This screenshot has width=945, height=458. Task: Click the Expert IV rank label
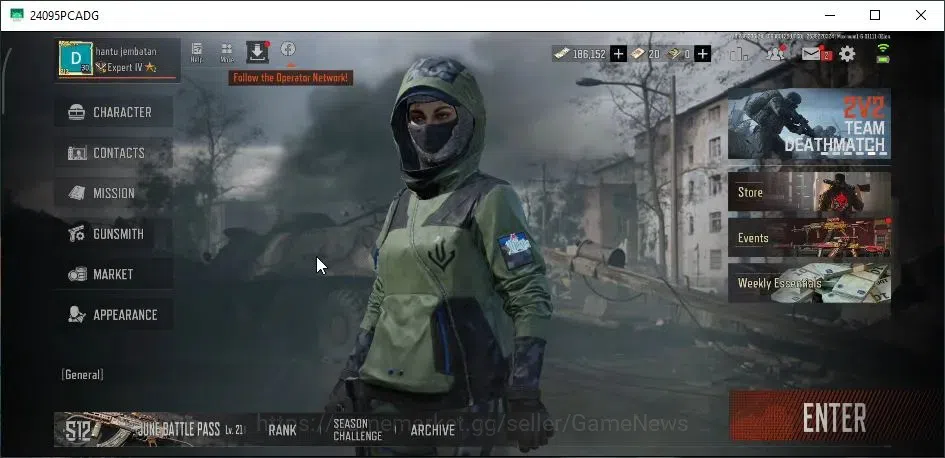click(125, 67)
